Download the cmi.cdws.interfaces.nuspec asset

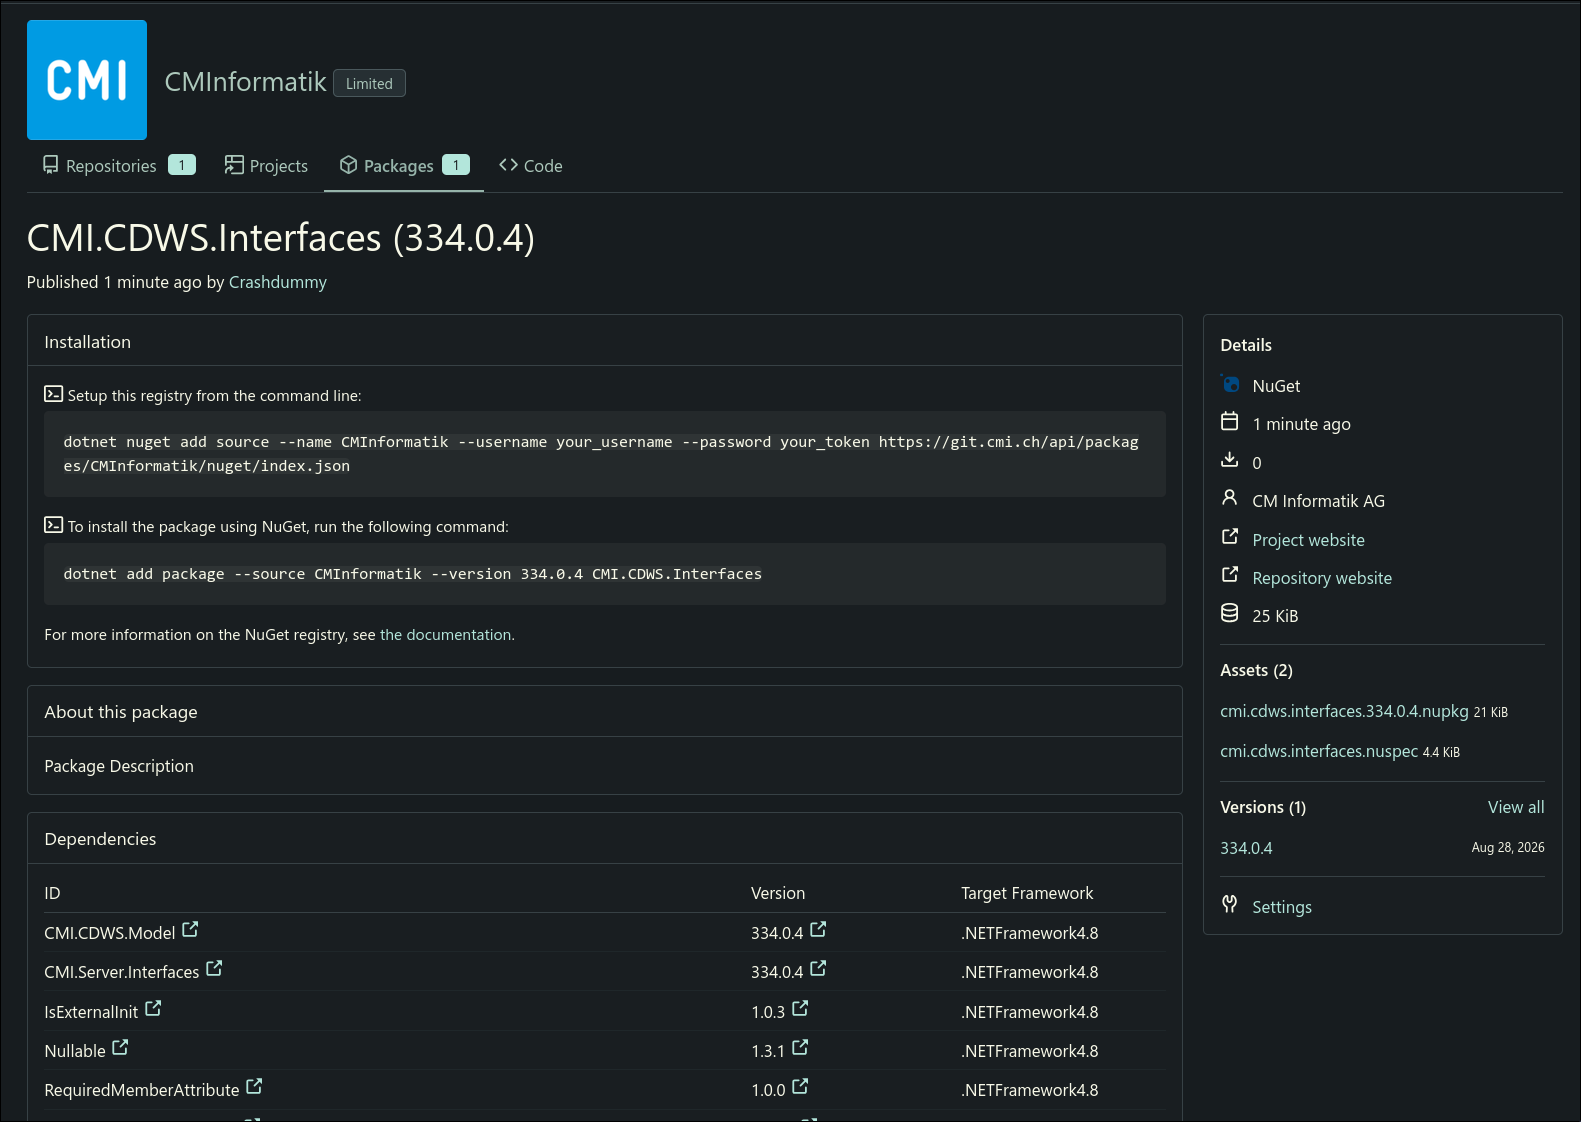1319,751
